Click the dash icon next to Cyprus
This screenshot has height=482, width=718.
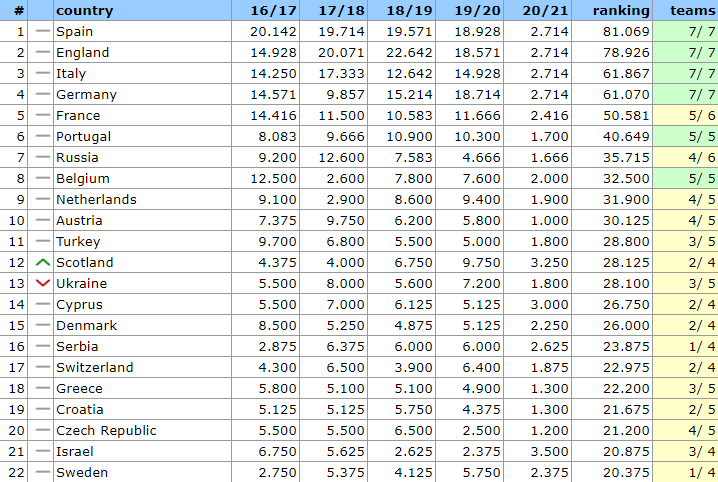coord(41,305)
